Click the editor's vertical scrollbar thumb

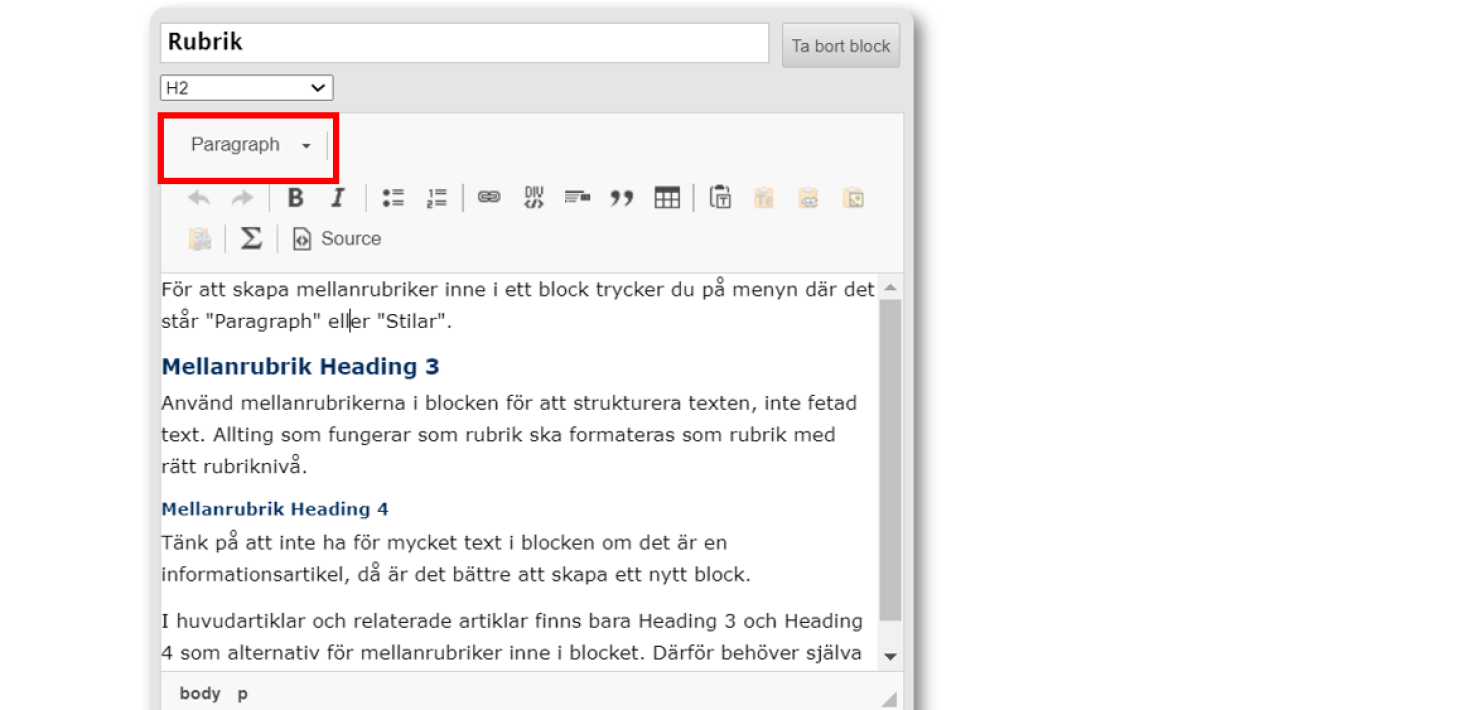[x=890, y=460]
